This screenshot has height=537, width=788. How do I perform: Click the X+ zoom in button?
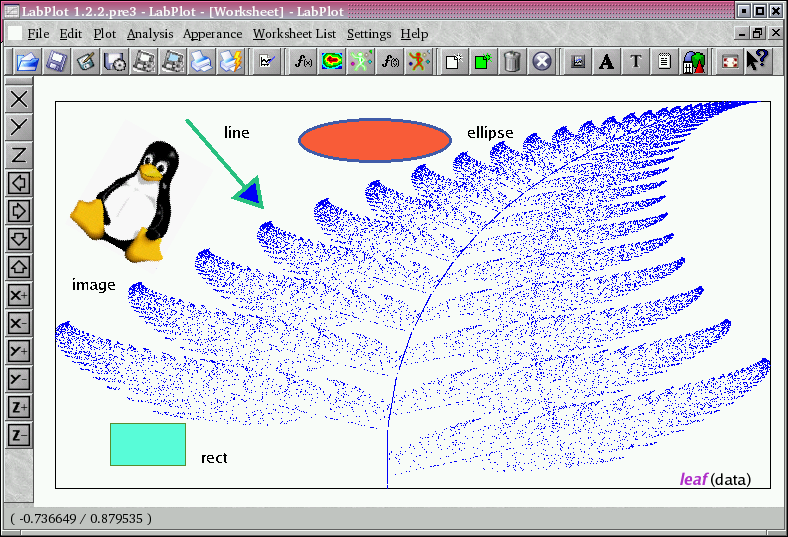[x=19, y=296]
